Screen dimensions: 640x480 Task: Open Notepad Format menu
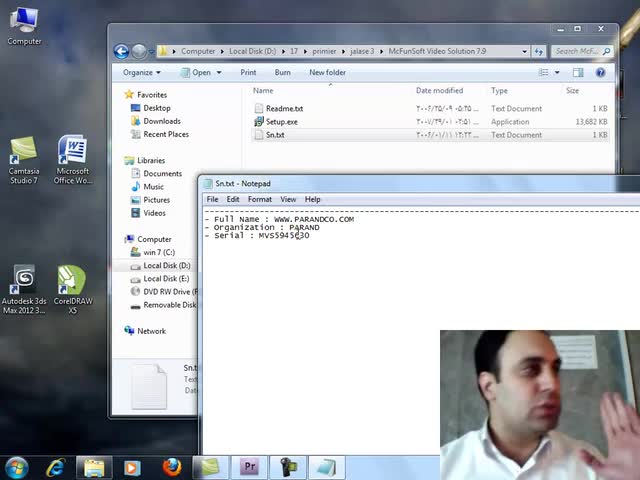260,199
